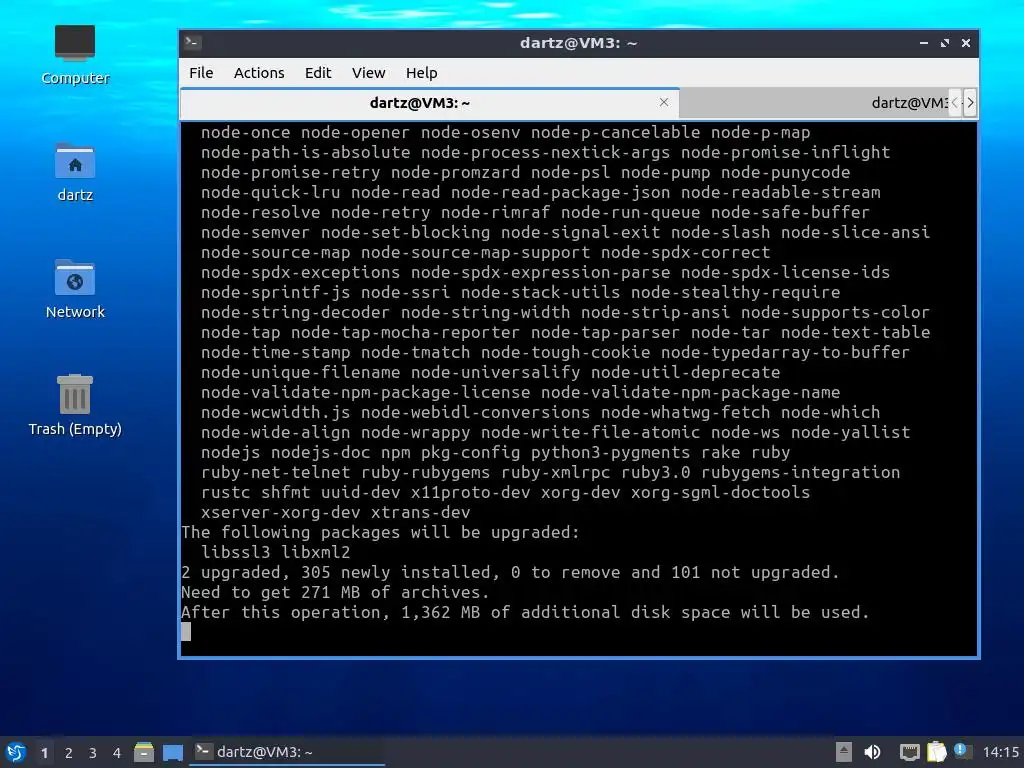Click 'xserver-xorg-dev xtrans-dev' line
Image resolution: width=1024 pixels, height=768 pixels.
tap(336, 512)
